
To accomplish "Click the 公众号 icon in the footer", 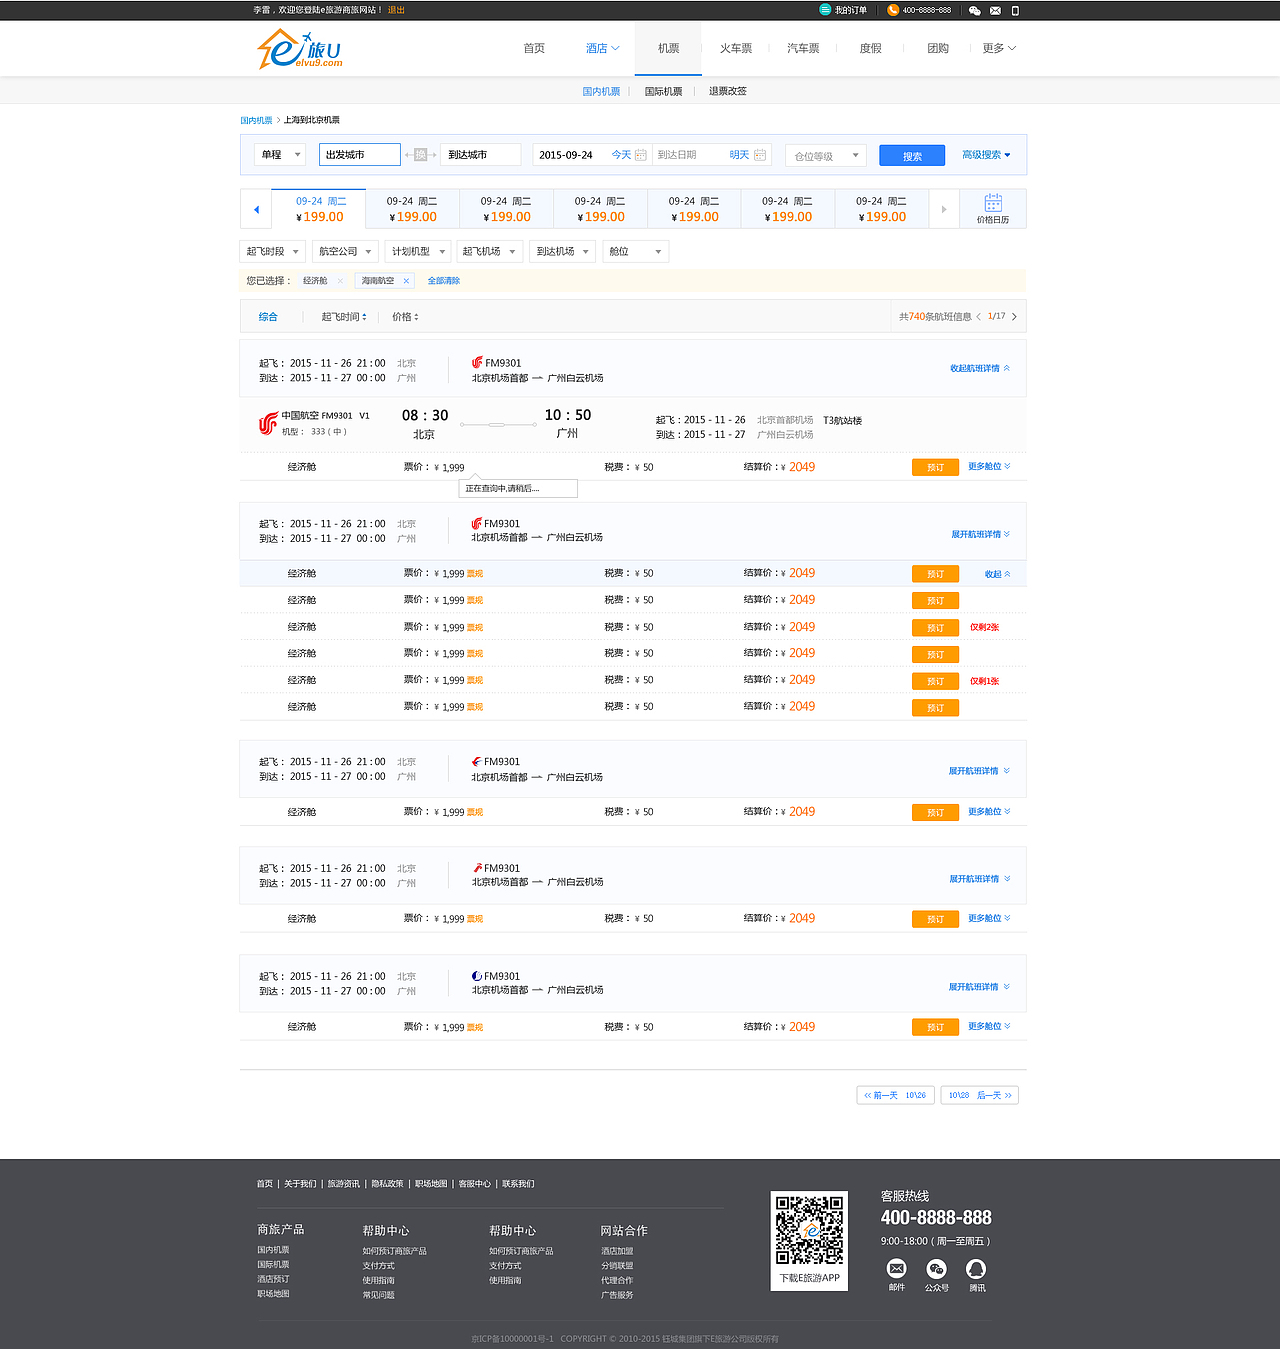I will coord(936,1268).
